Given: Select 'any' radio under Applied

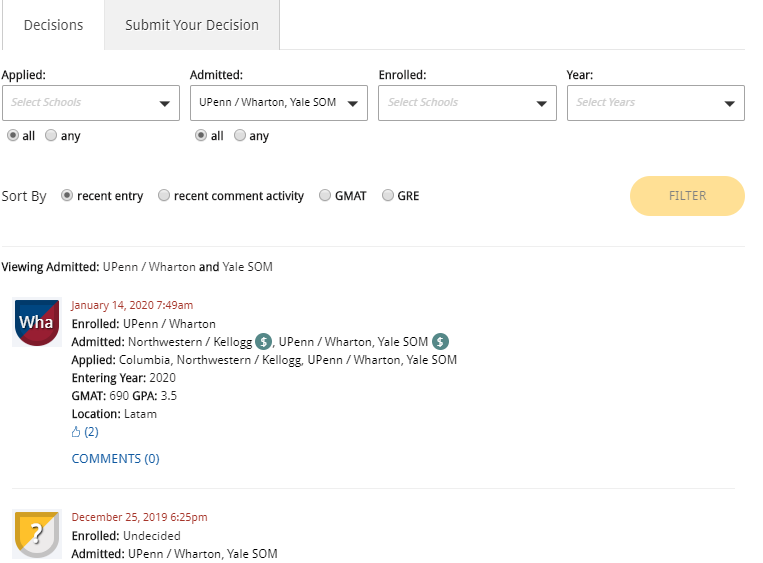Looking at the screenshot, I should [51, 135].
